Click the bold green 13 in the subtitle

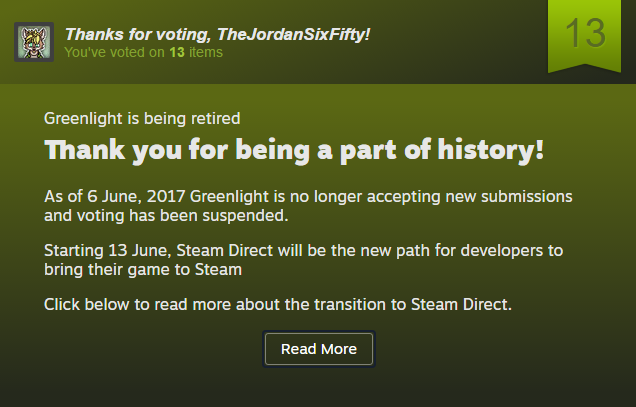pyautogui.click(x=176, y=52)
